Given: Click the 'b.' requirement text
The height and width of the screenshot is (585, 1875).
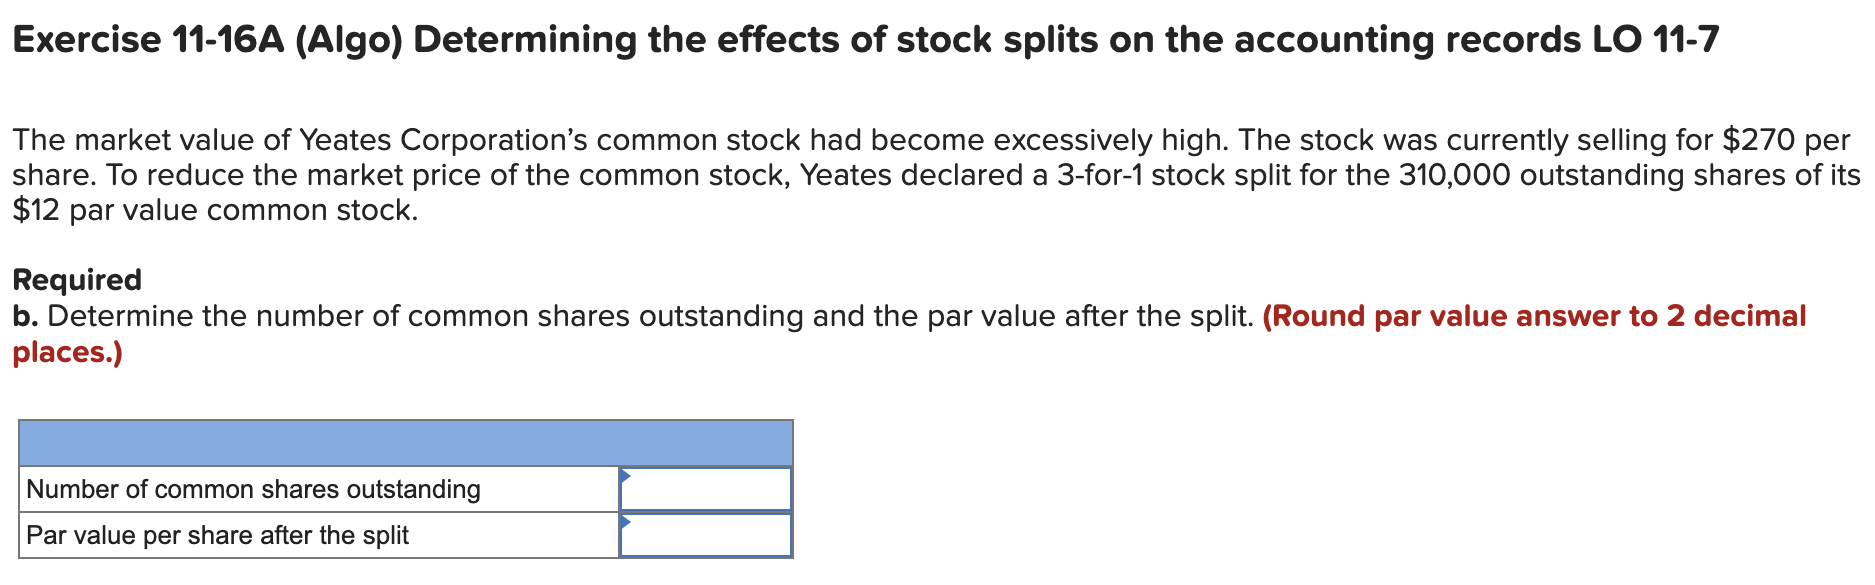Looking at the screenshot, I should 27,317.
